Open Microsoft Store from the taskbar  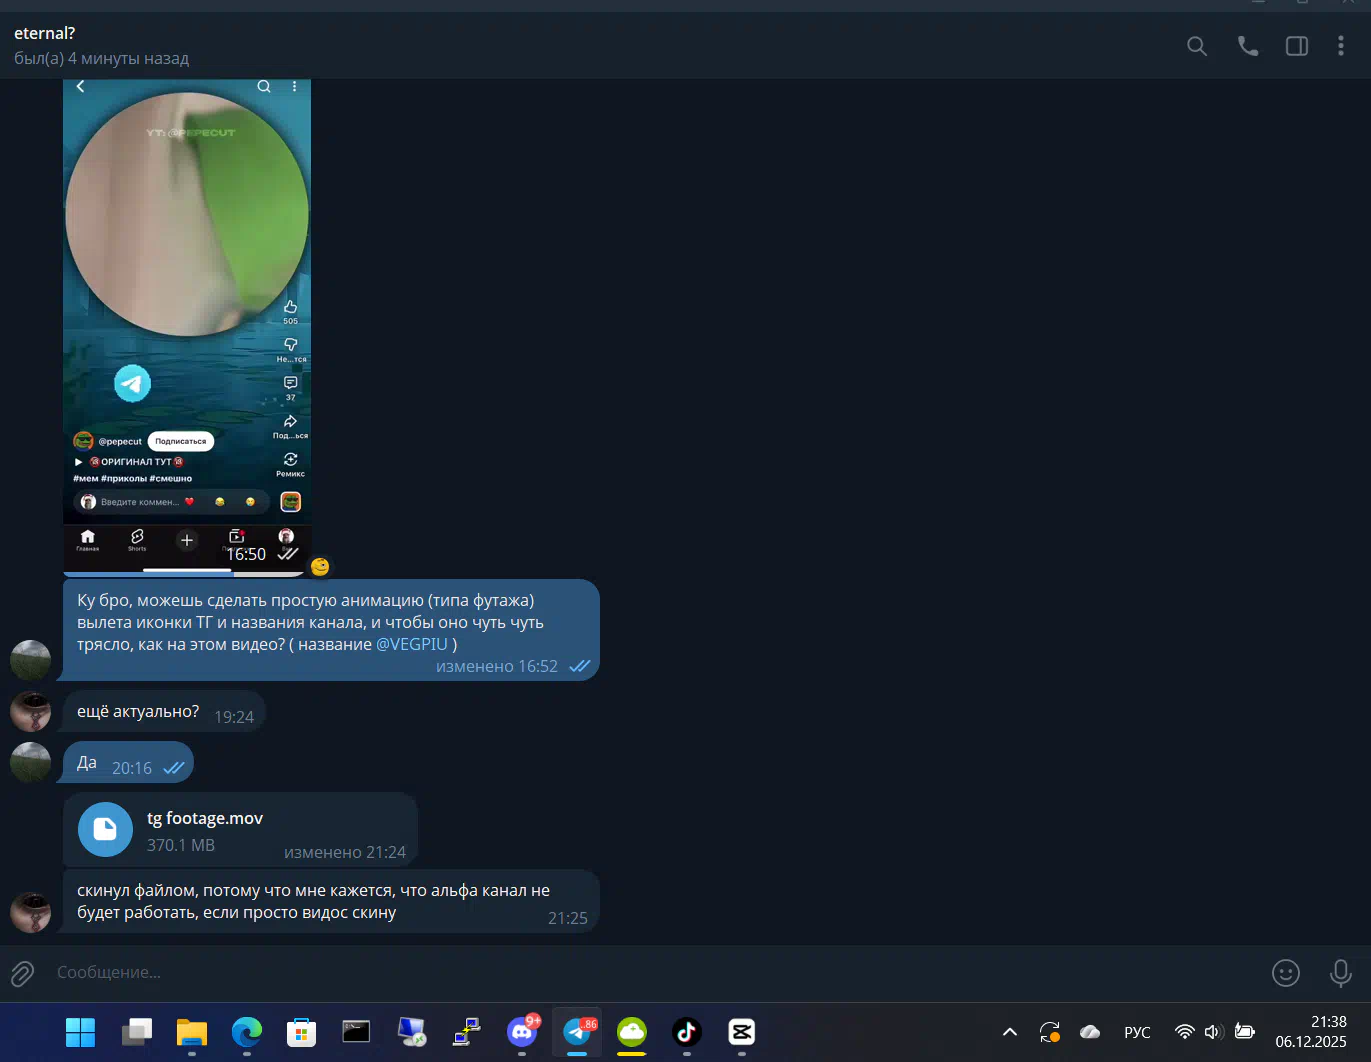[301, 1032]
